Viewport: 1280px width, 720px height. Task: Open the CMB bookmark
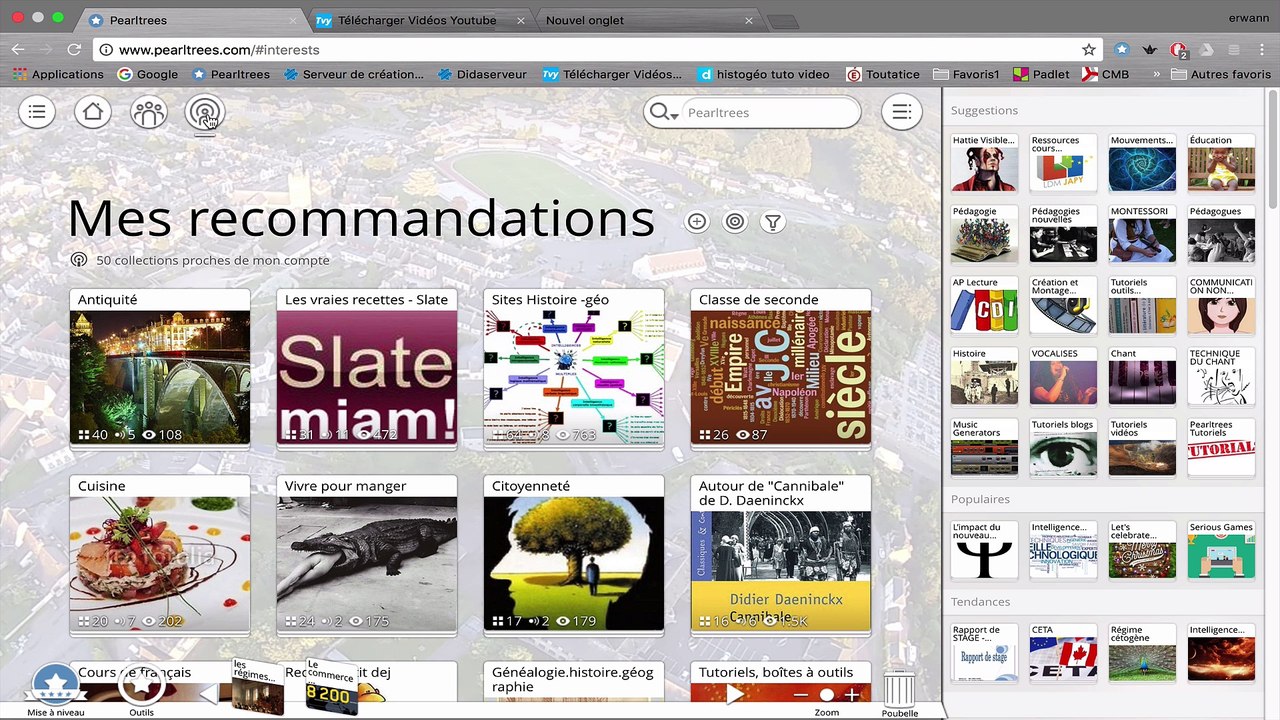point(1106,74)
